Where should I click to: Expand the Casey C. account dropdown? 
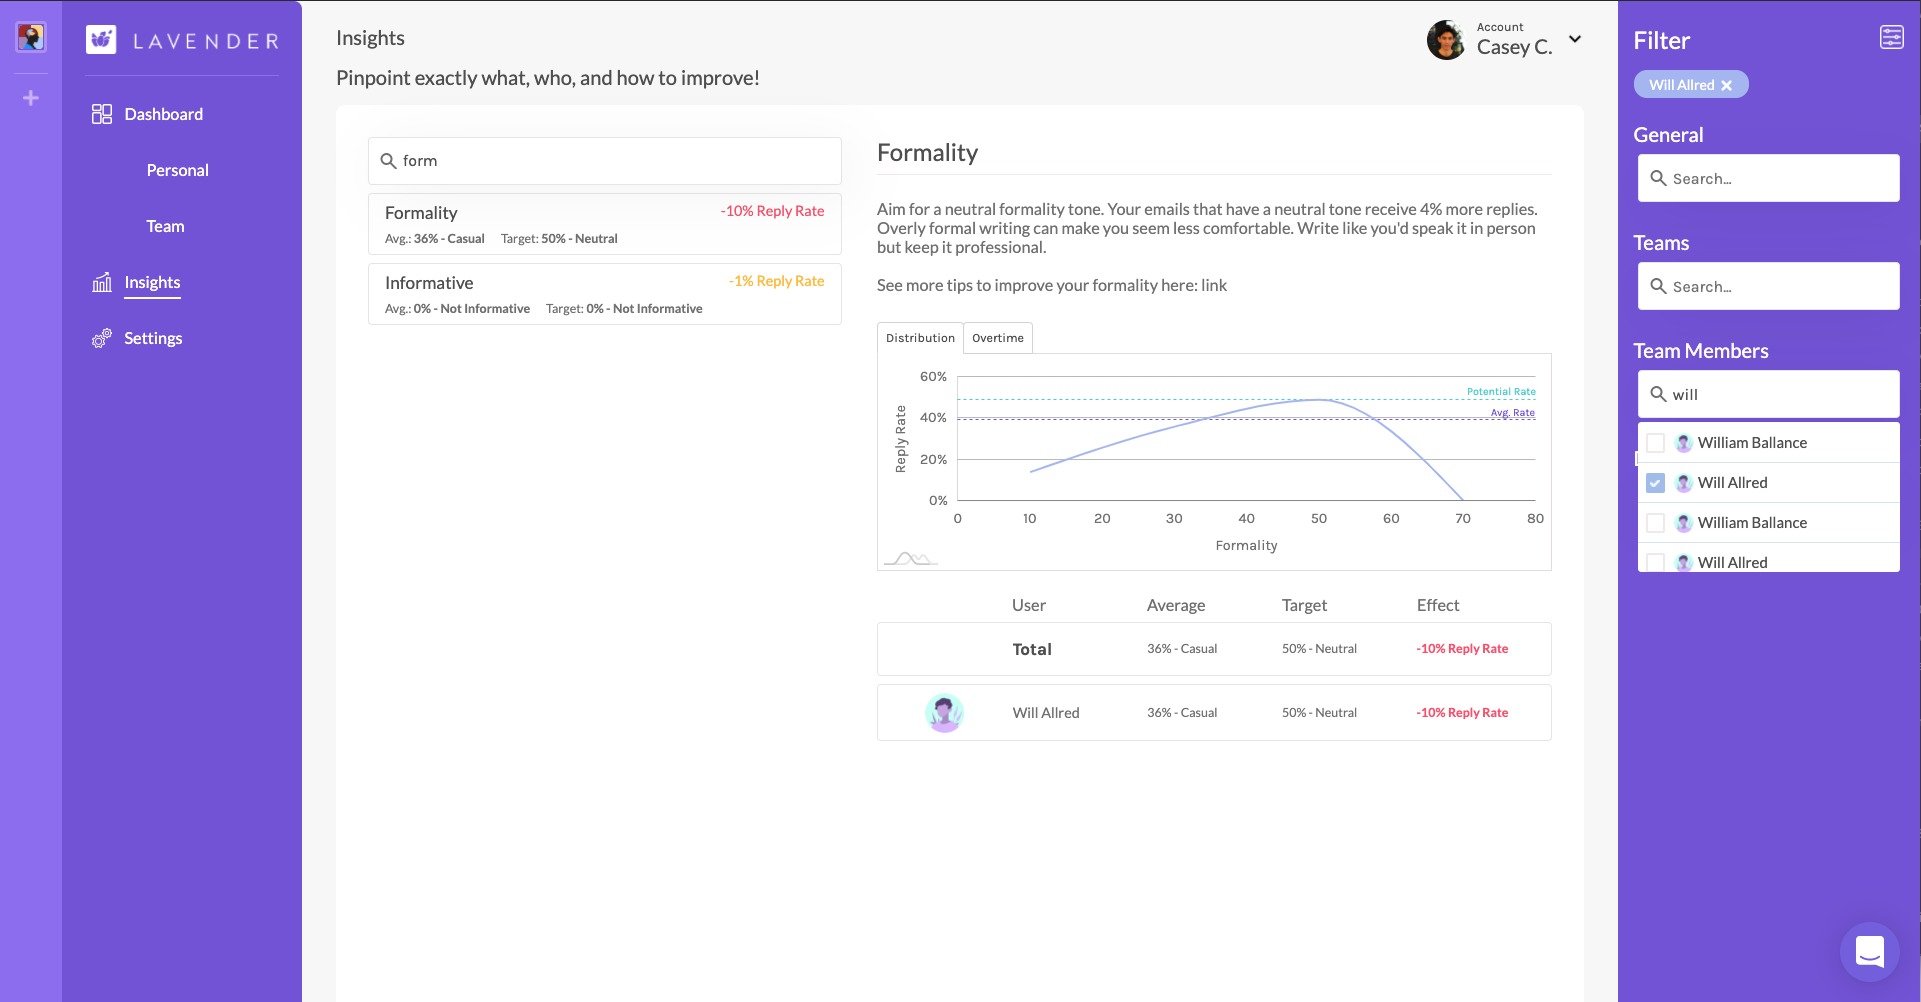(x=1575, y=39)
